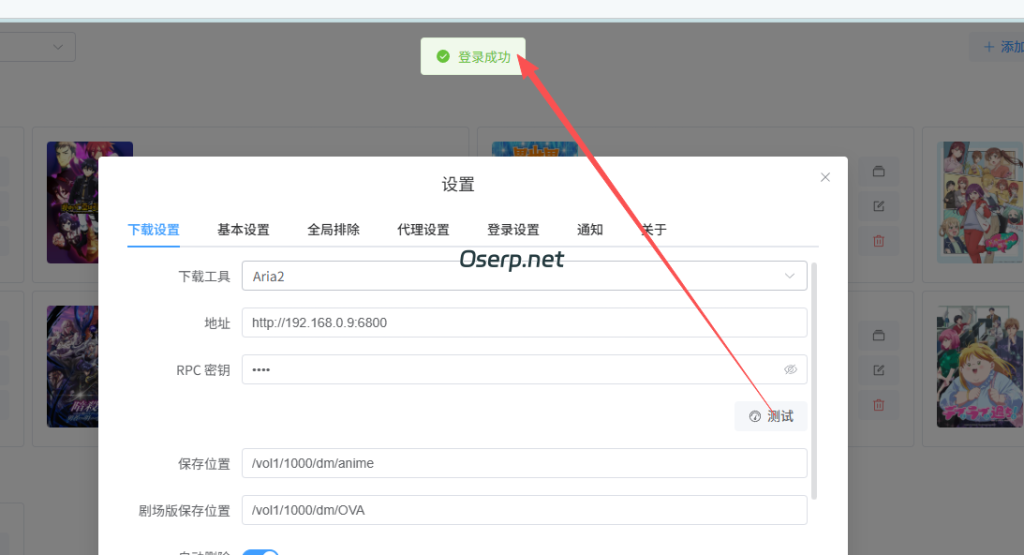Click the upper card's edit icon
The height and width of the screenshot is (555, 1024).
(879, 206)
